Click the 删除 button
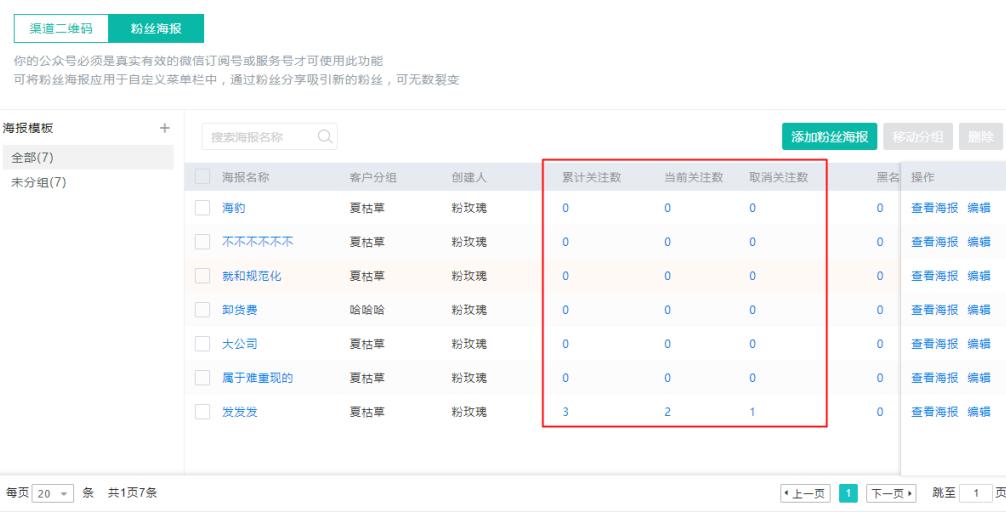The height and width of the screenshot is (512, 1006). 980,137
